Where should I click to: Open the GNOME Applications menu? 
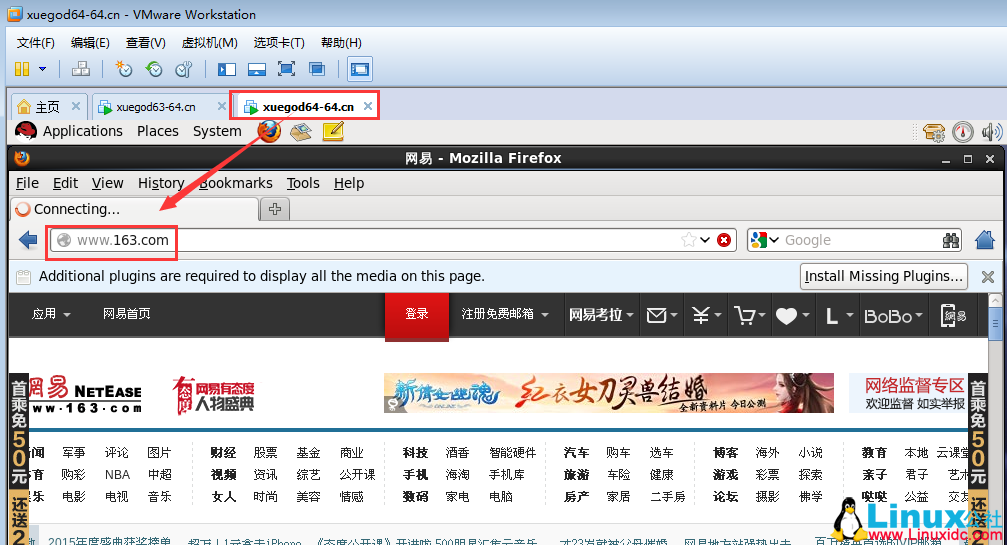(82, 131)
